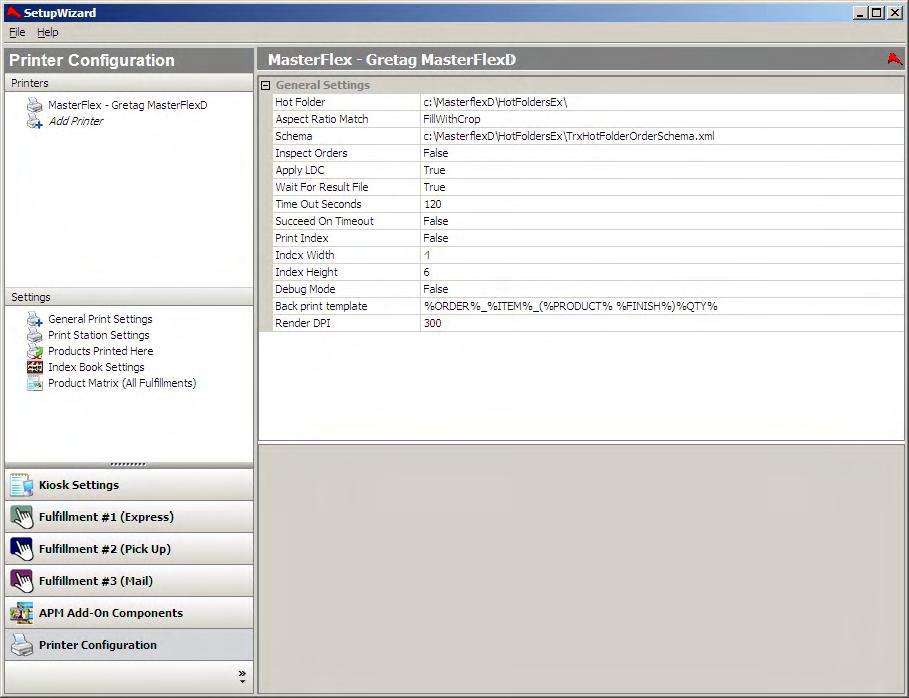Open Products Printed Here
Viewport: 909px width, 698px height.
click(x=101, y=351)
